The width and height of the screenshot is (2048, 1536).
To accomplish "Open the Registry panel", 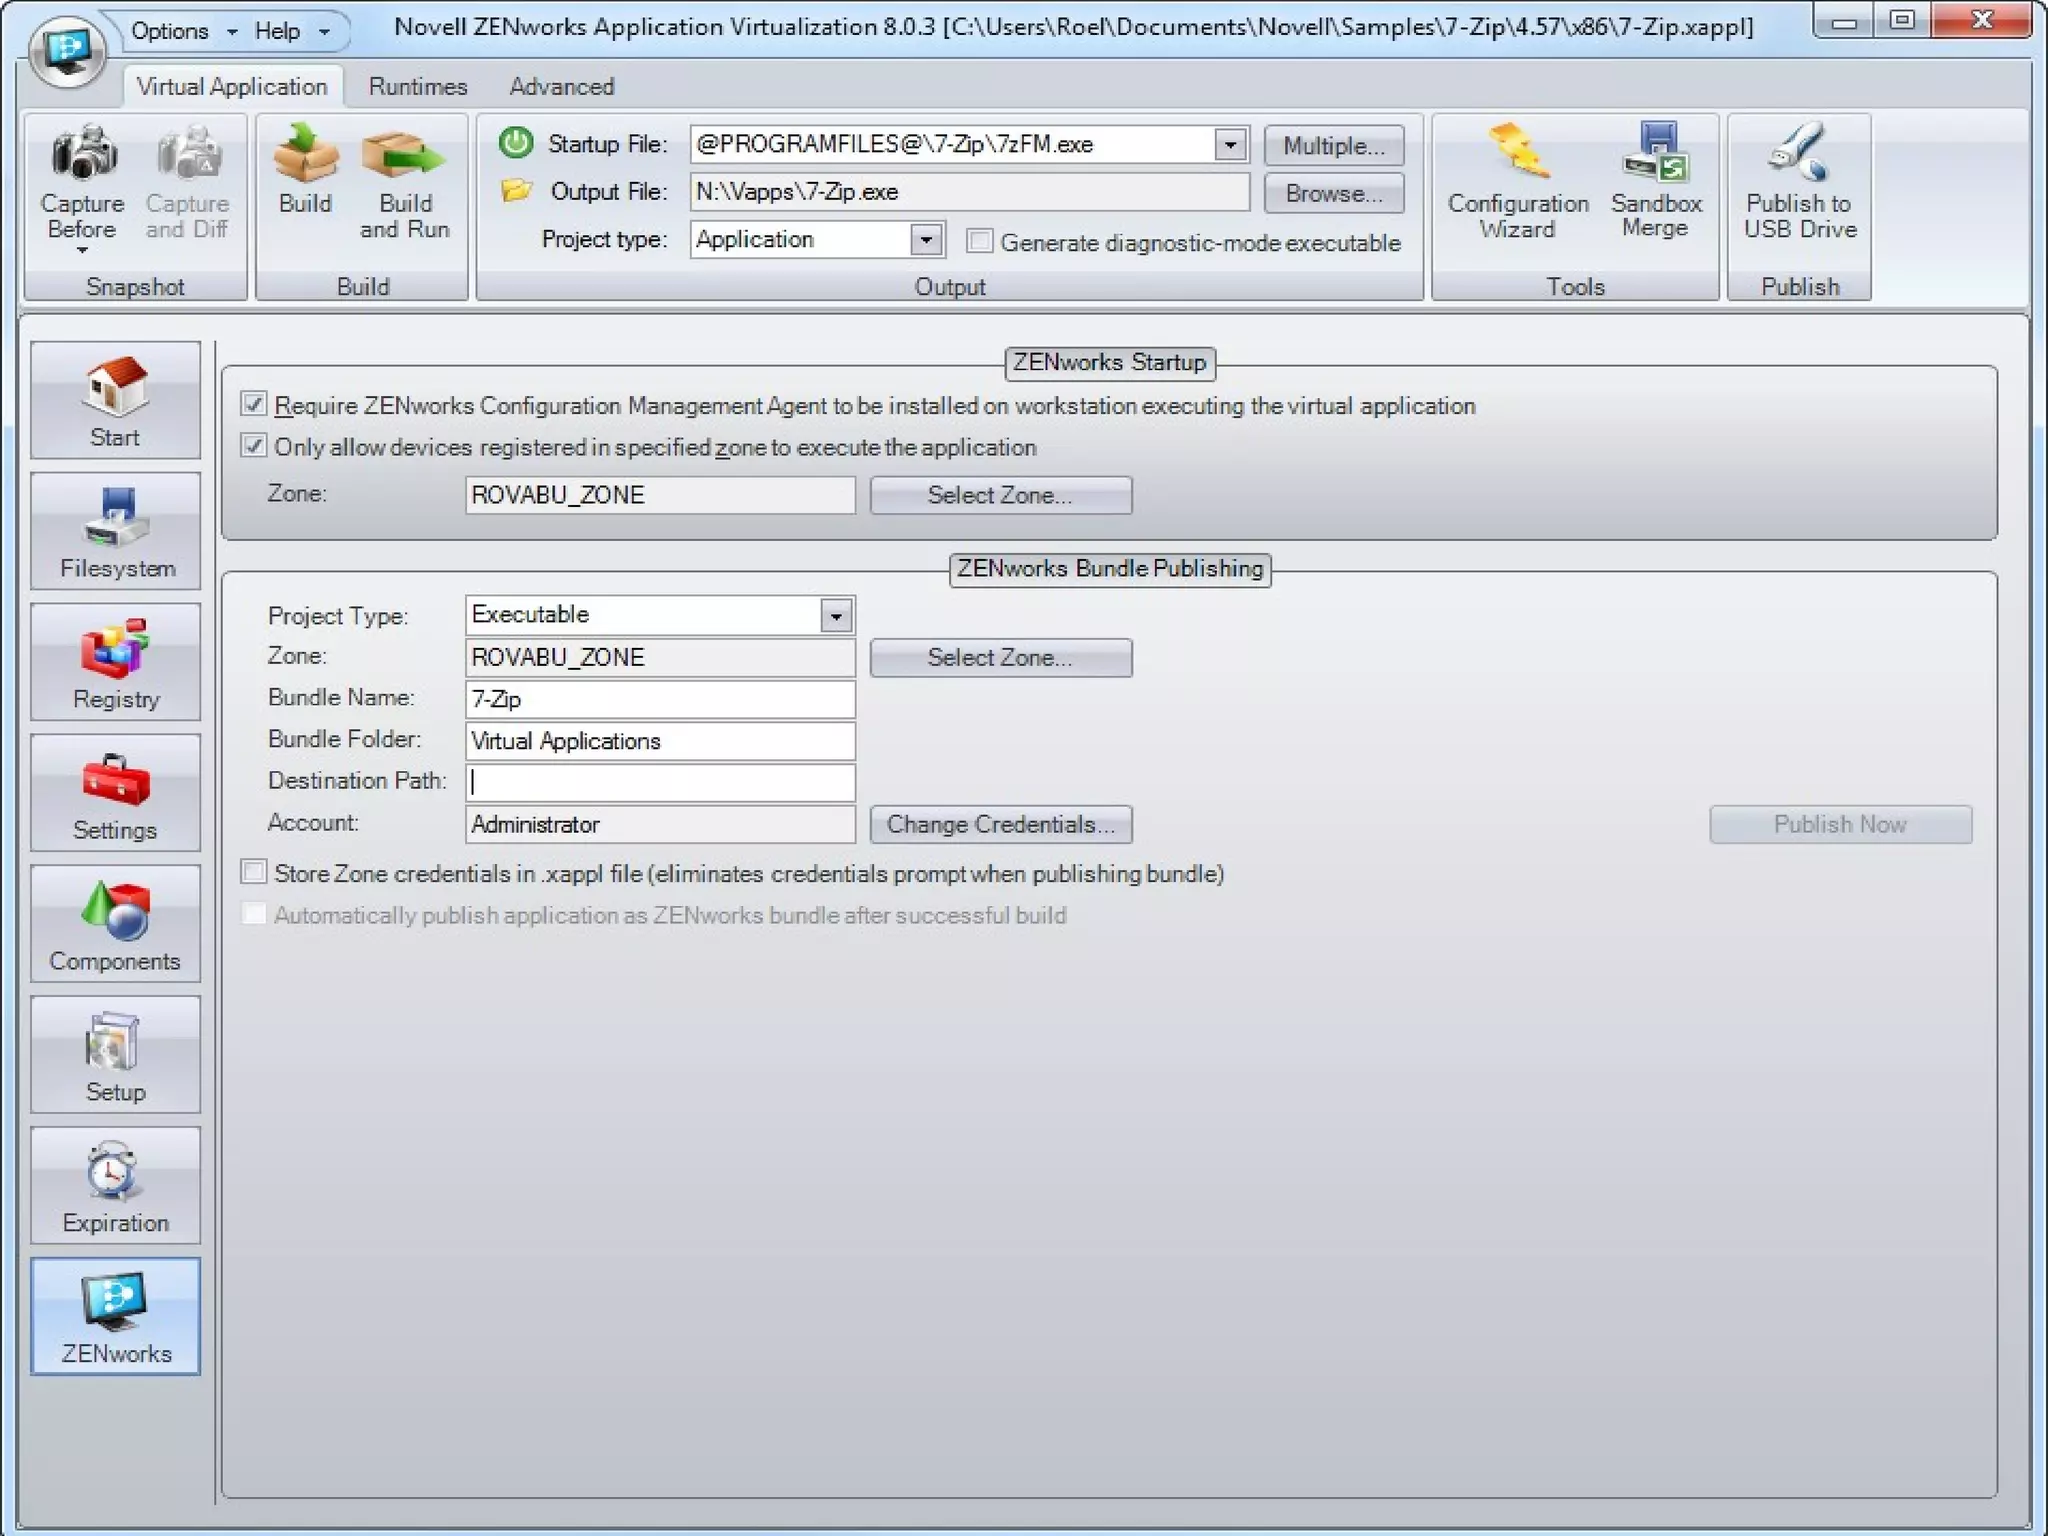I will tap(115, 663).
